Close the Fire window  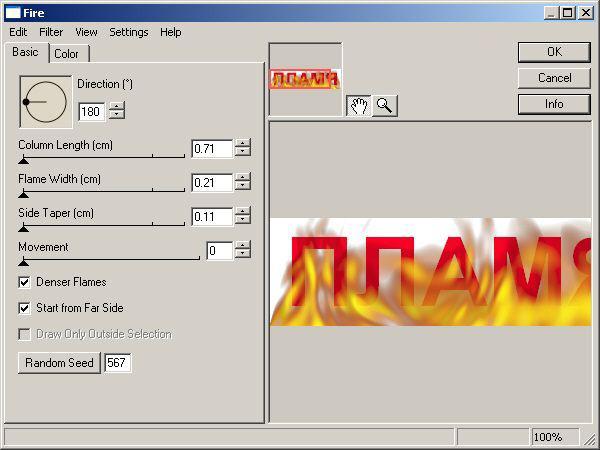(x=586, y=13)
